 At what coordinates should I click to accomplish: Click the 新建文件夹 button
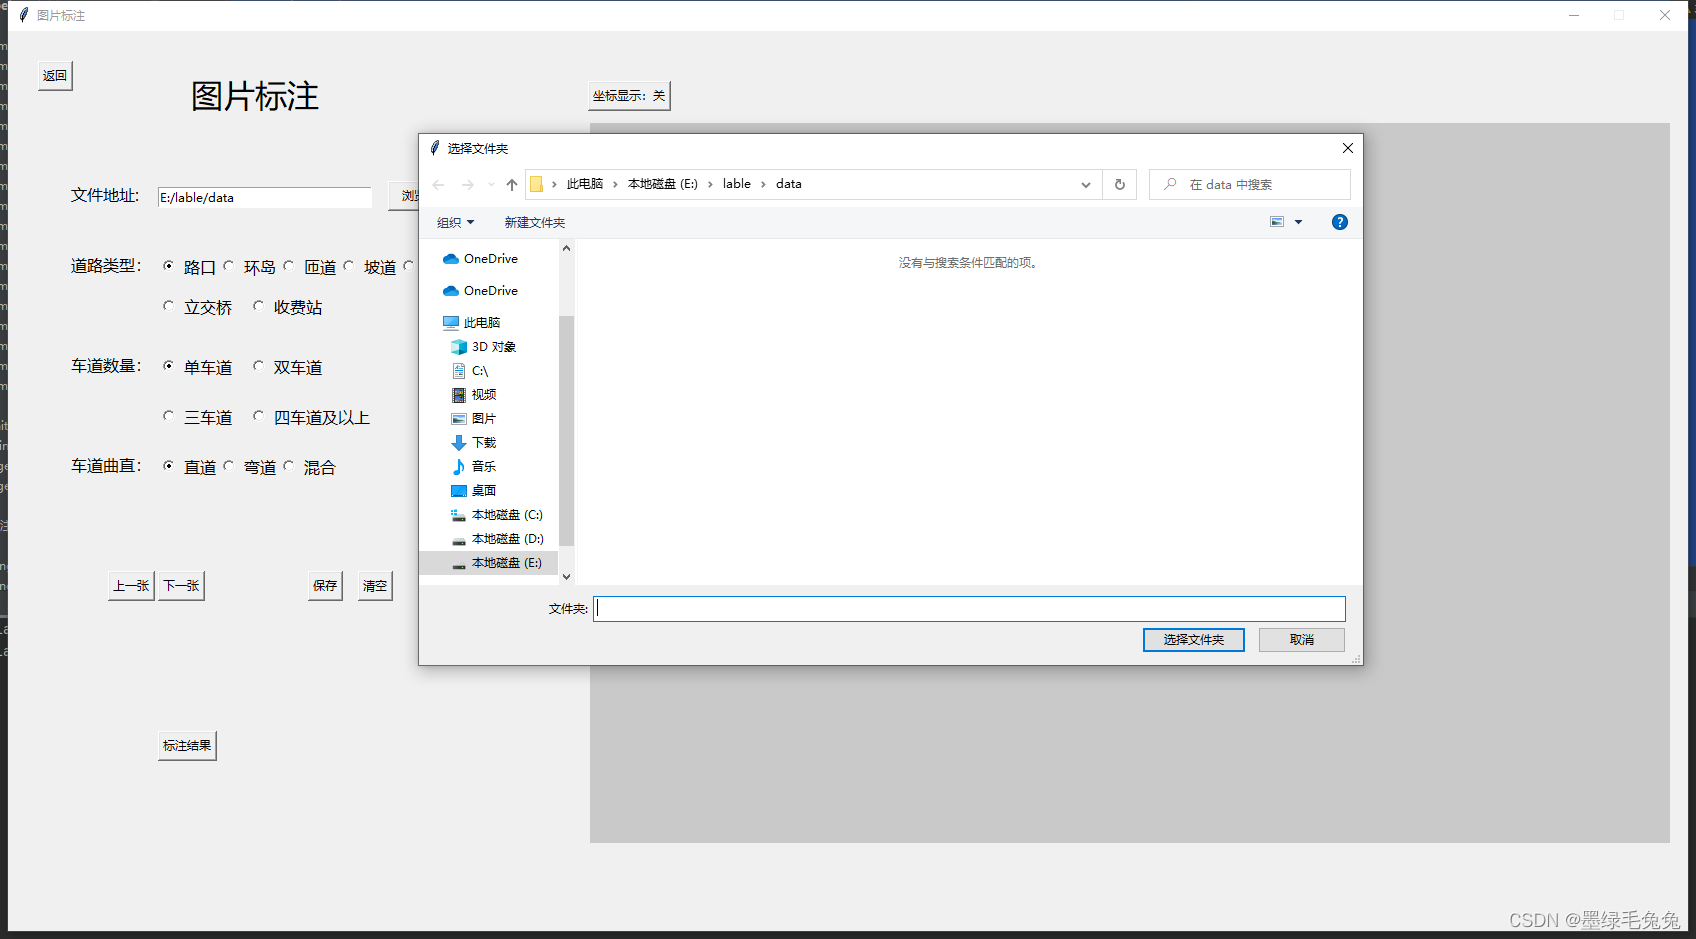535,222
